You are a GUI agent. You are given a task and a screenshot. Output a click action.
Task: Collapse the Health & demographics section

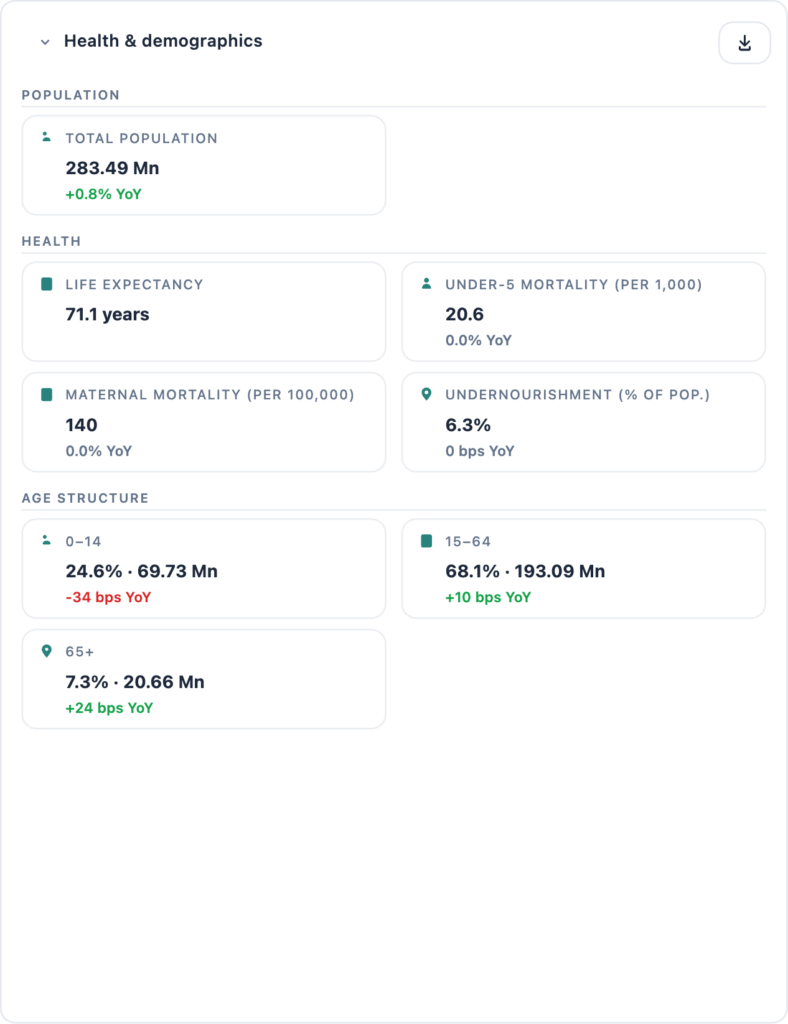pyautogui.click(x=45, y=42)
